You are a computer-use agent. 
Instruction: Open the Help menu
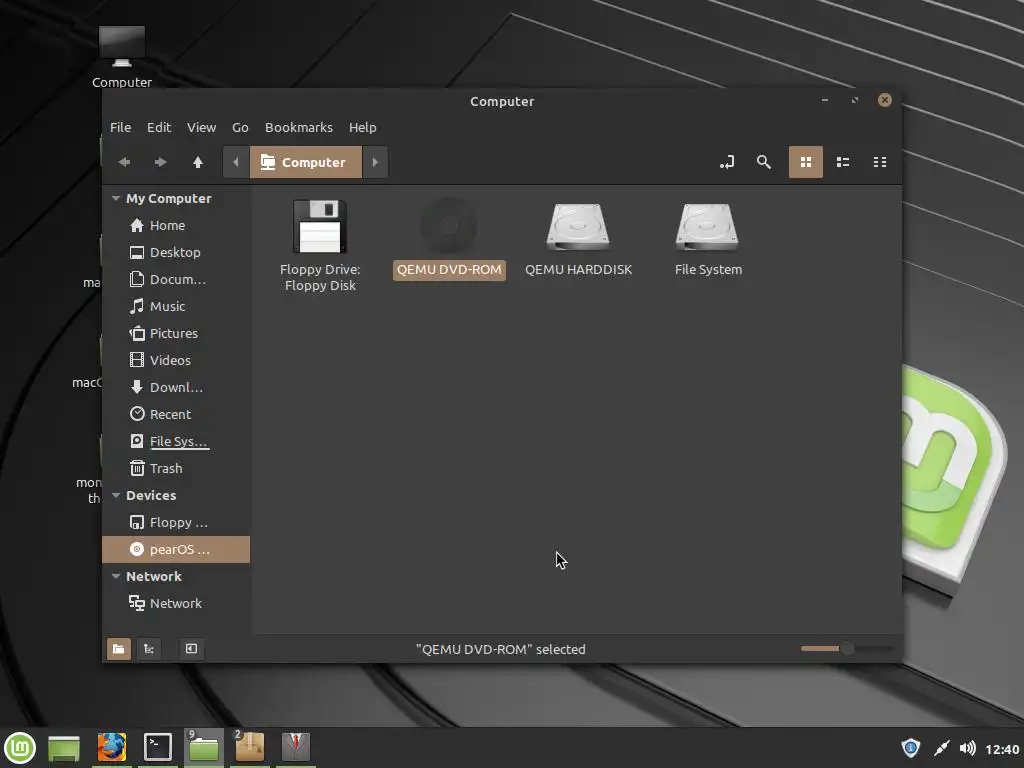click(x=362, y=127)
